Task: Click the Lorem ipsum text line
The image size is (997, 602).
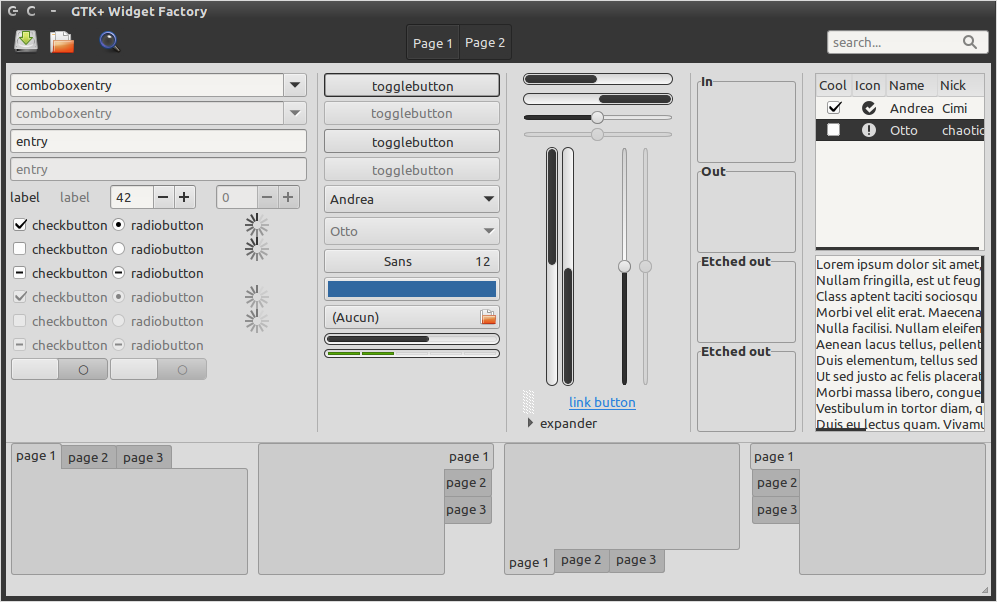Action: [x=898, y=264]
